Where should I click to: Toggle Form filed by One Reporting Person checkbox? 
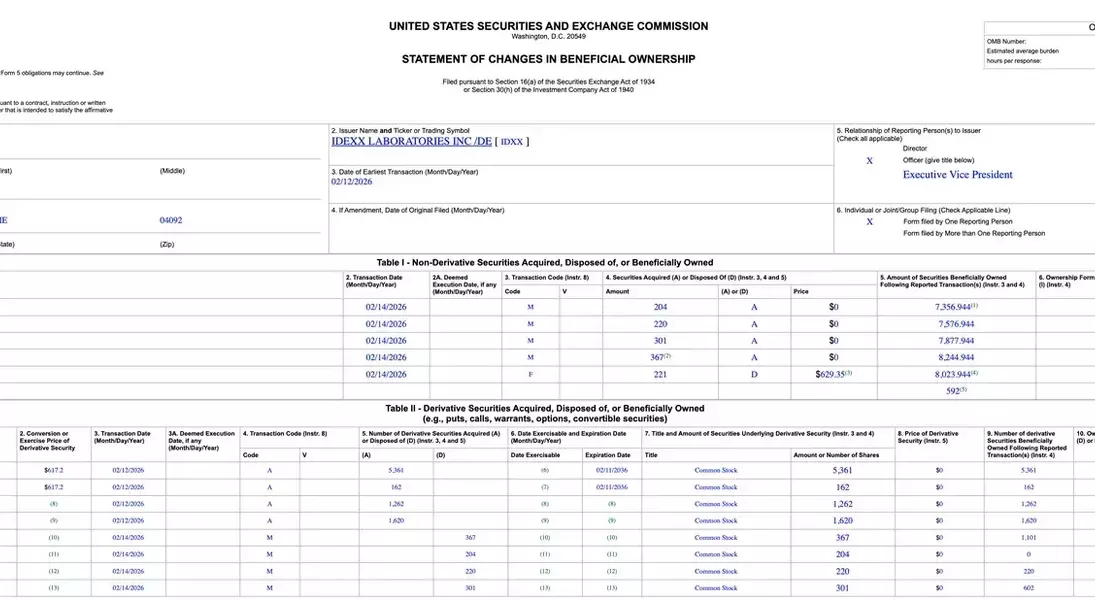click(x=869, y=221)
